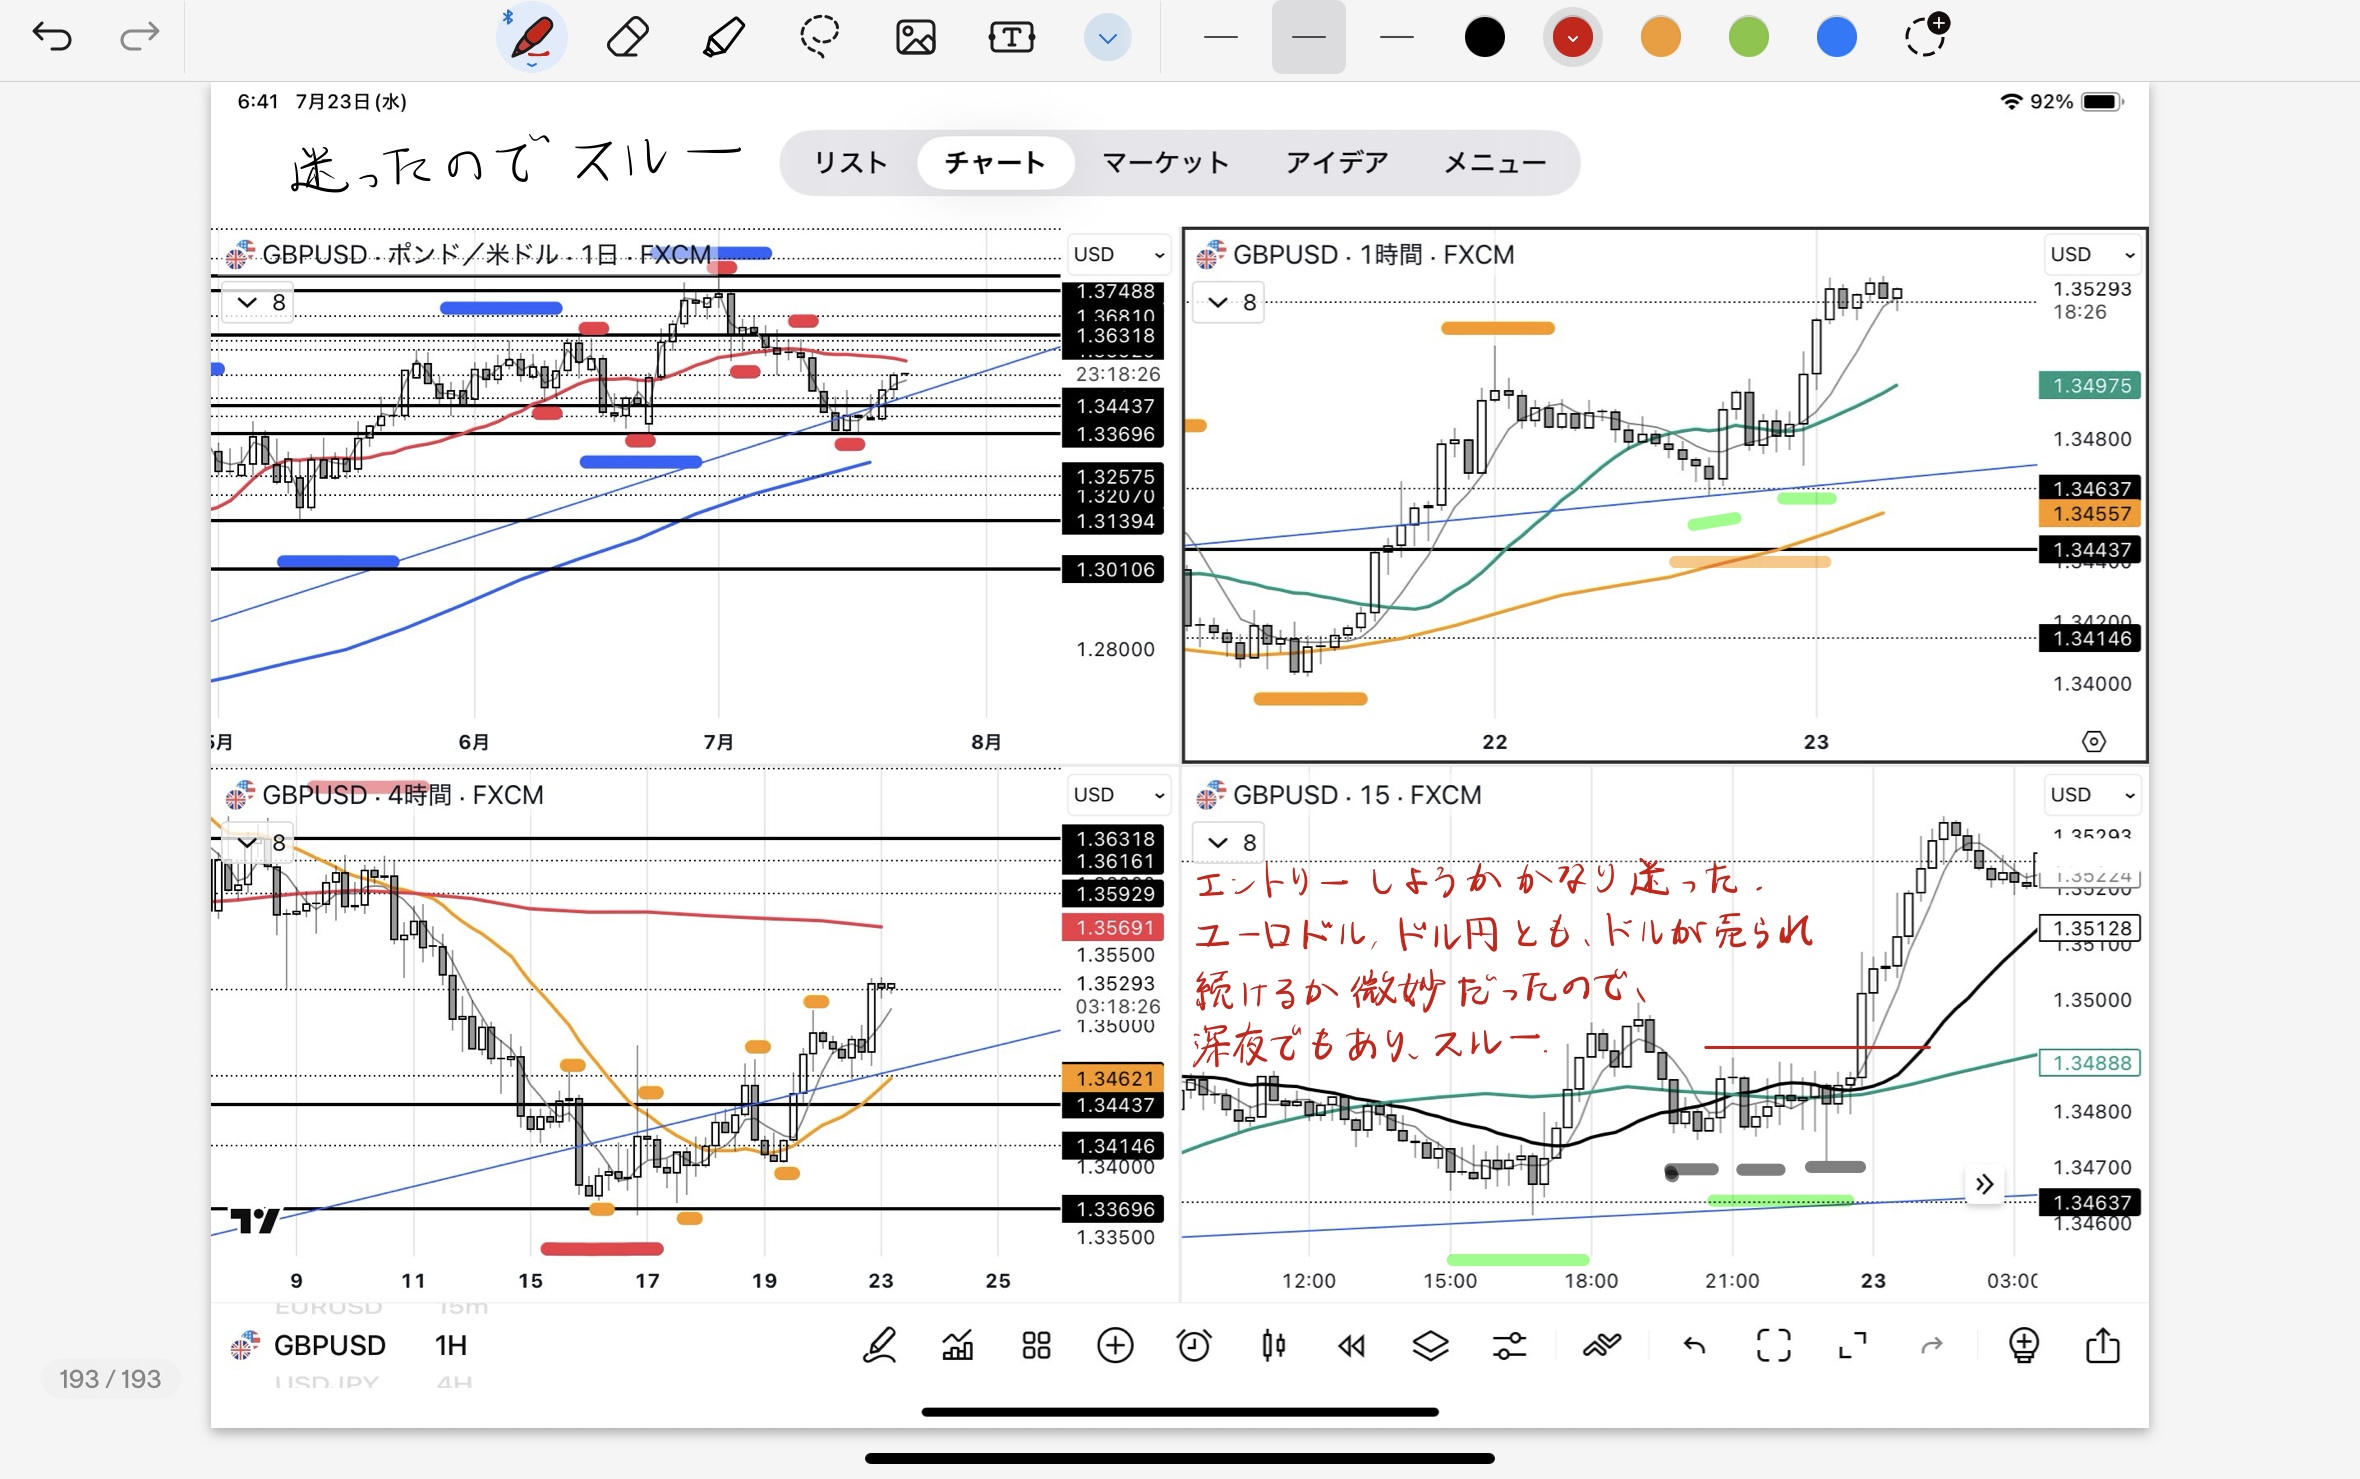Image resolution: width=2360 pixels, height=1479 pixels.
Task: Open USD currency dropdown on 15 minute chart
Action: (x=2092, y=794)
